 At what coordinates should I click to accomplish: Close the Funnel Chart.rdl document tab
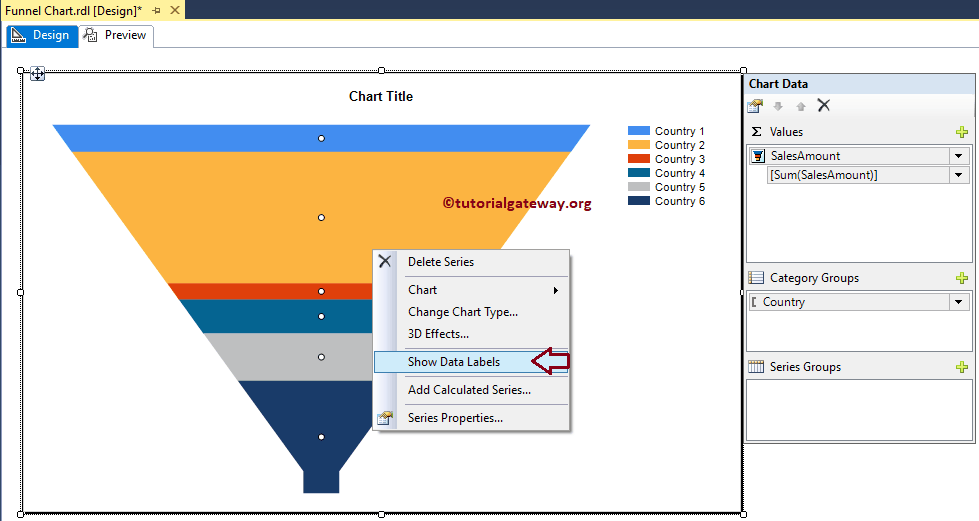tap(175, 10)
